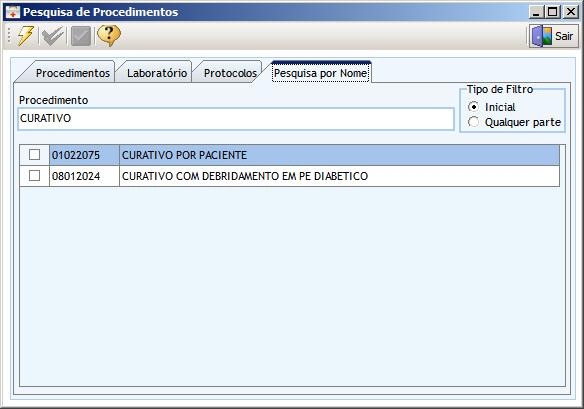
Task: Click the lightning bolt search icon
Action: pyautogui.click(x=26, y=36)
